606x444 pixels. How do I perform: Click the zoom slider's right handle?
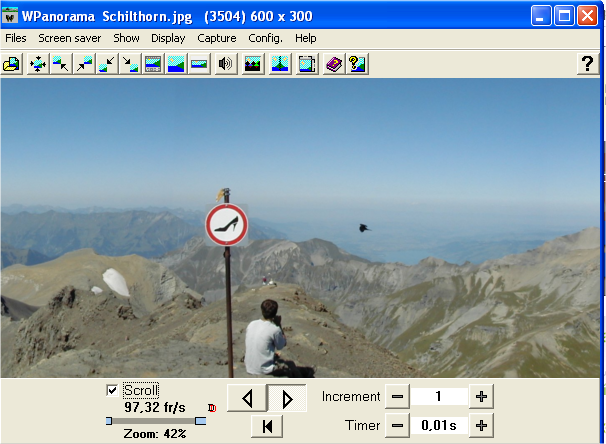pyautogui.click(x=201, y=421)
